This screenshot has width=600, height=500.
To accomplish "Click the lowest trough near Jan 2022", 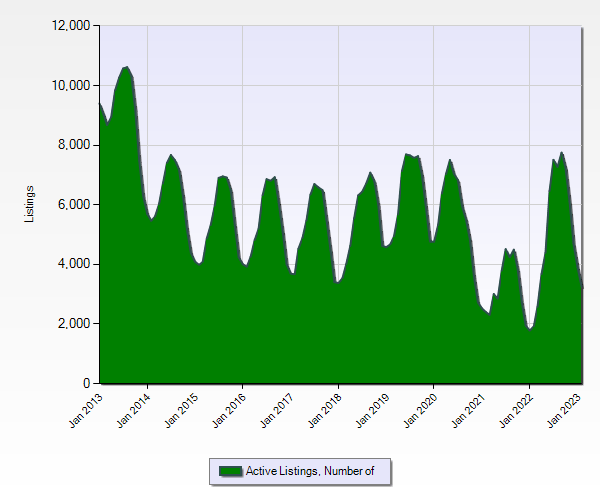I will click(529, 328).
